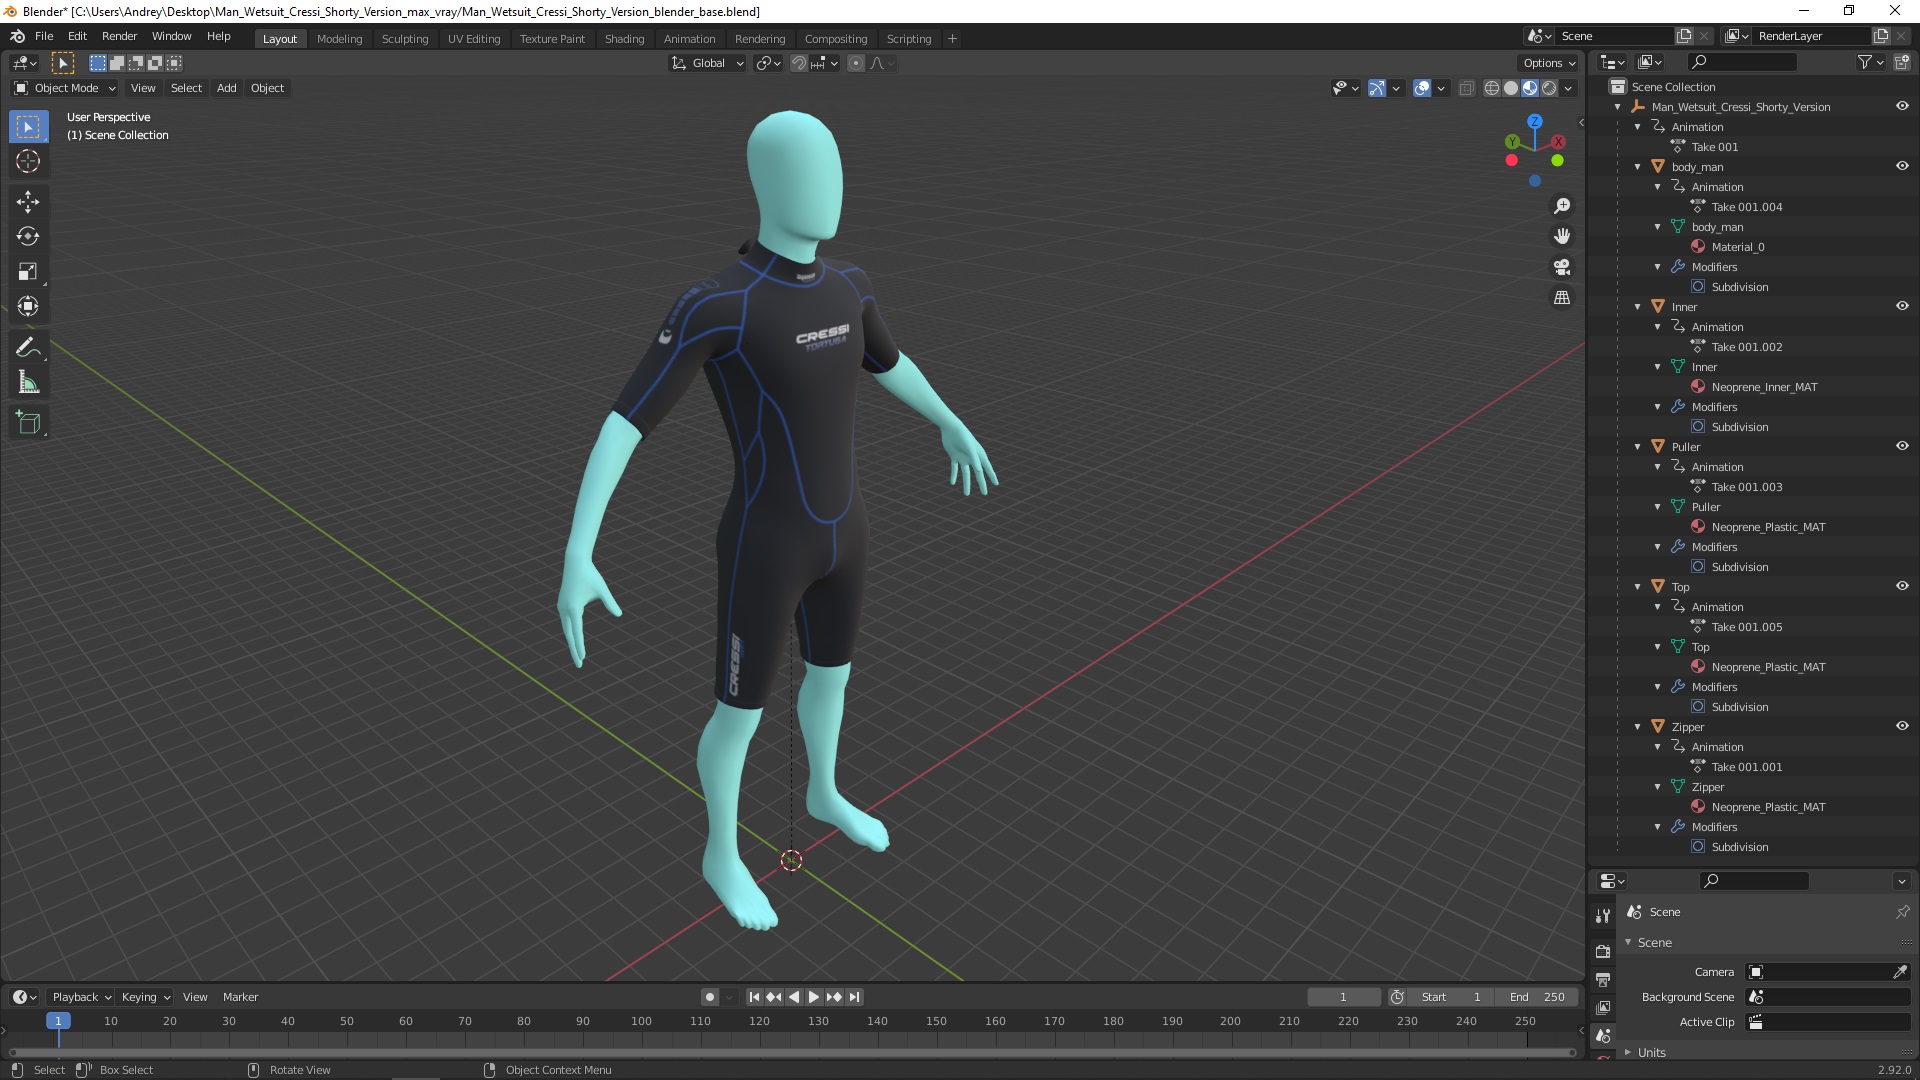Switch perspective/orthographic grid icon
Image resolution: width=1920 pixels, height=1080 pixels.
(1562, 298)
